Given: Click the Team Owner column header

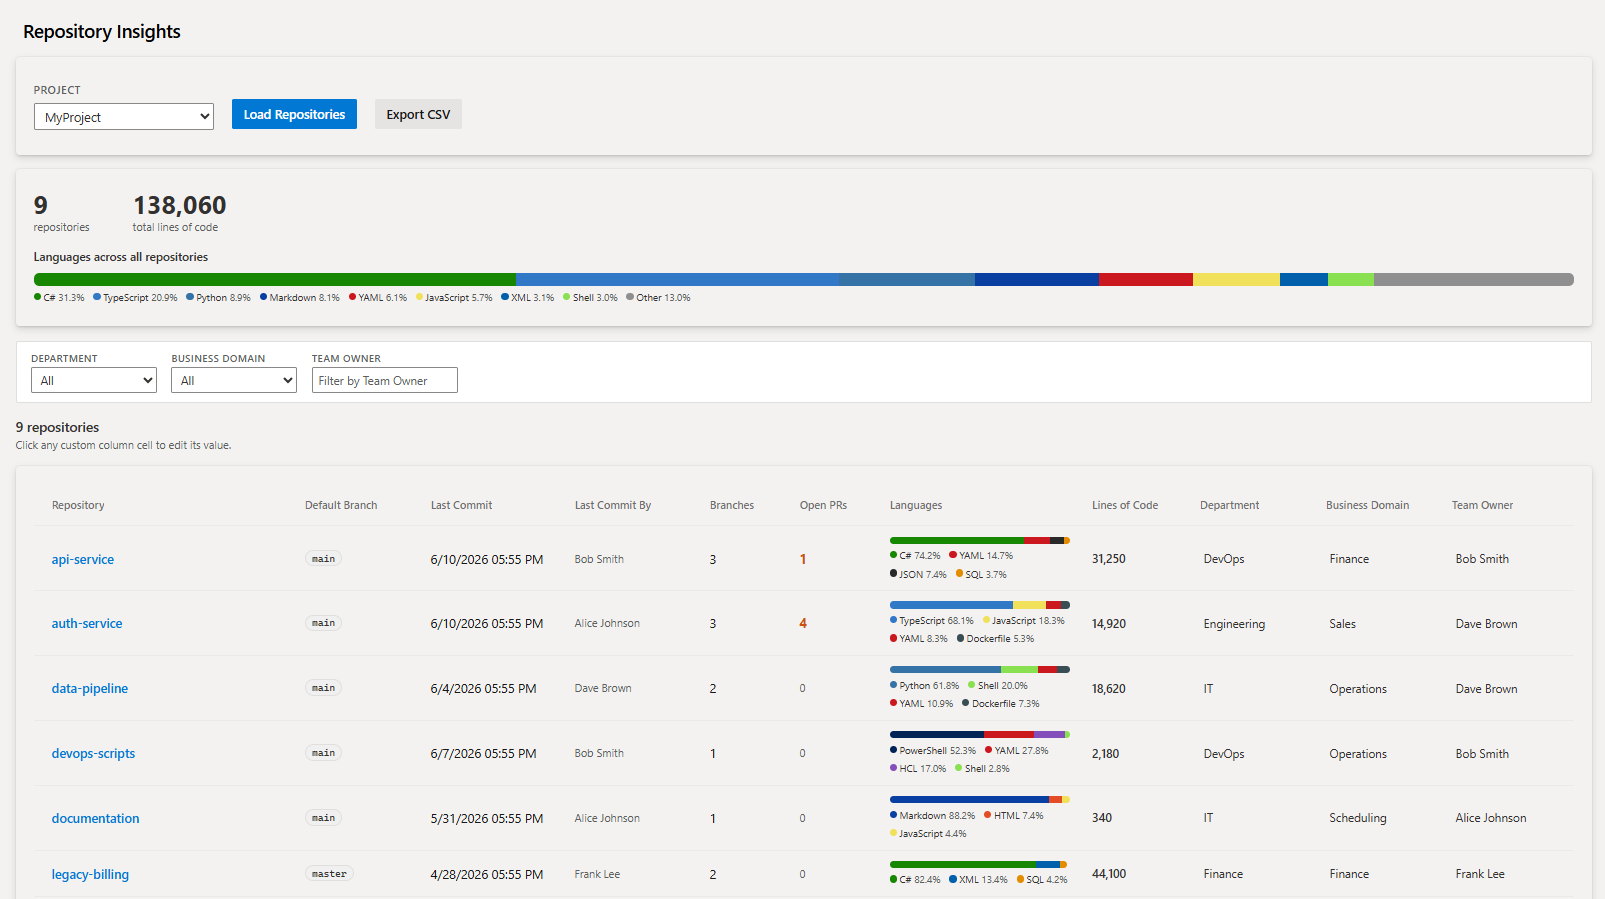Looking at the screenshot, I should tap(1482, 505).
